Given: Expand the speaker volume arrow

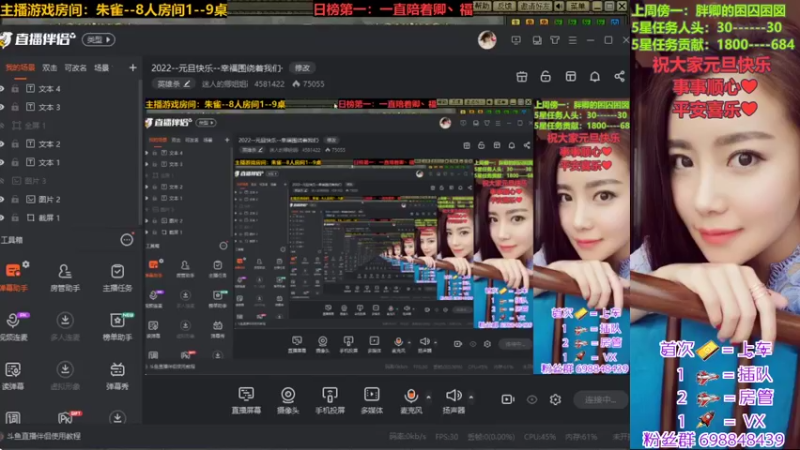Looking at the screenshot, I should [470, 396].
